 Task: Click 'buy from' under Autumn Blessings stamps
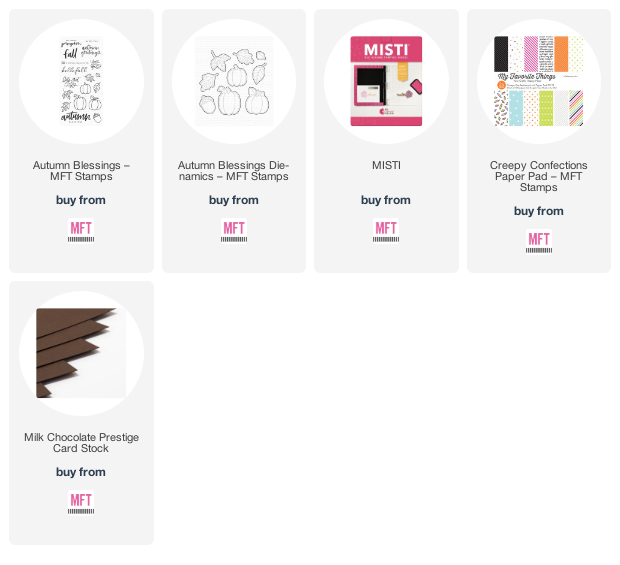(81, 200)
